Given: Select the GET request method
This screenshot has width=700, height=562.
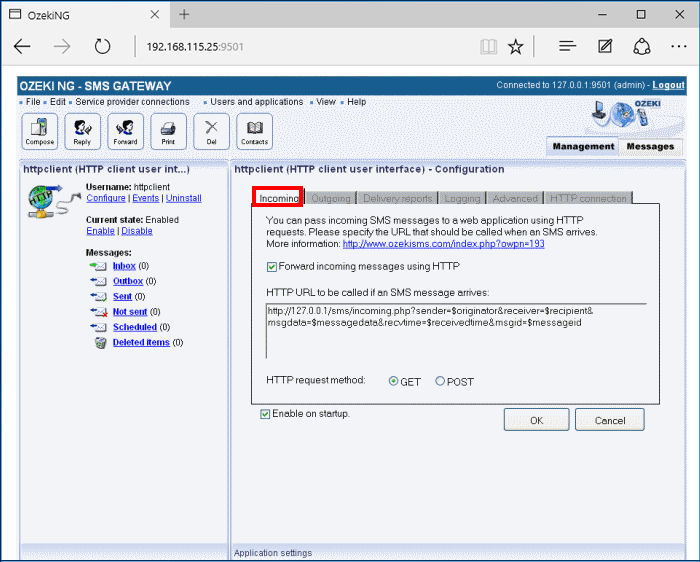Looking at the screenshot, I should 393,381.
